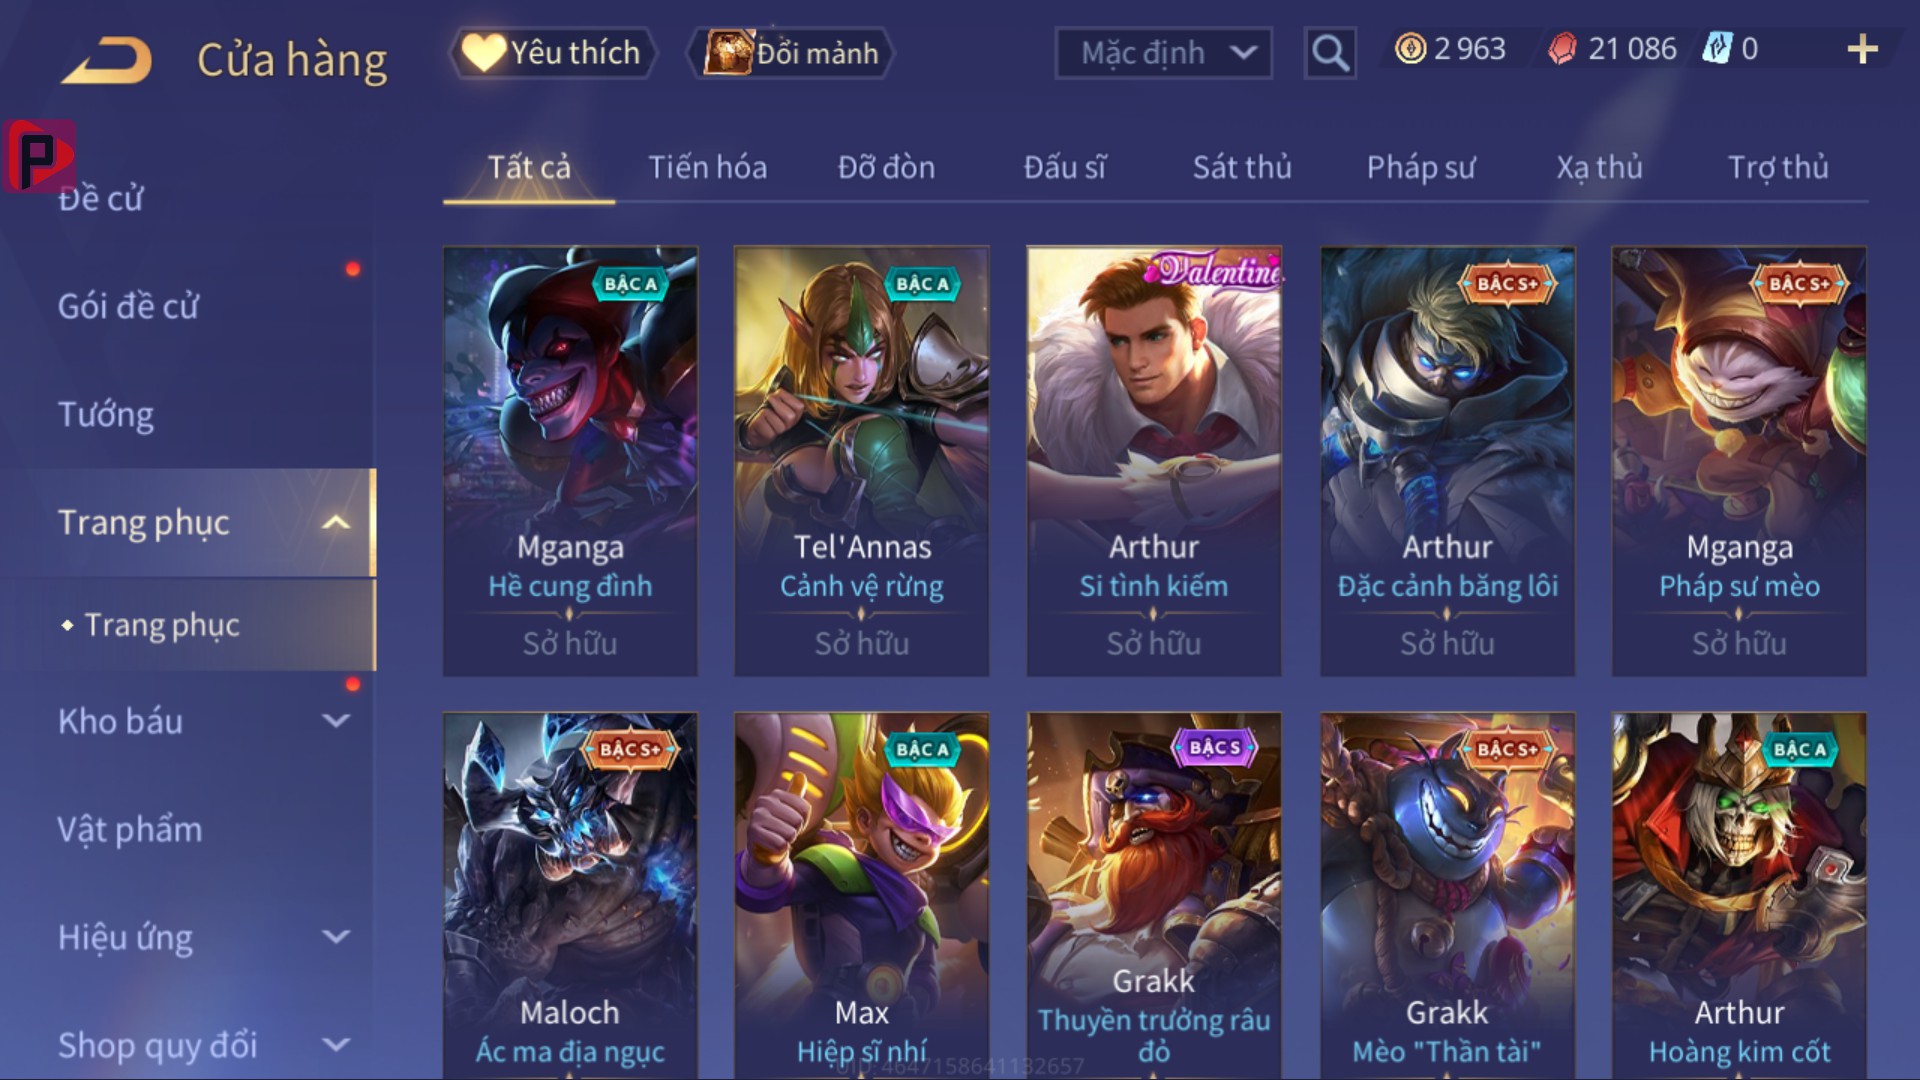The image size is (1920, 1080).
Task: Tap the BẬC S badge on Grakk skin
Action: [x=1214, y=748]
